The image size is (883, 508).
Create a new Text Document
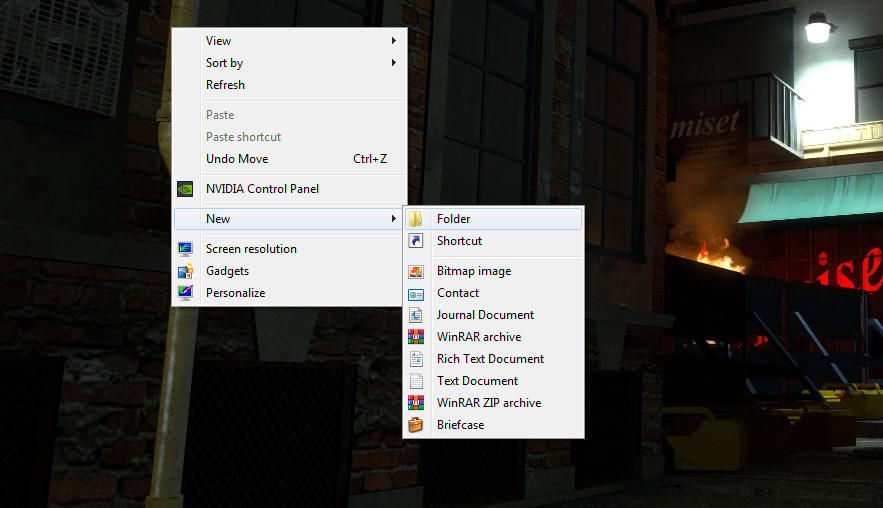pos(493,381)
